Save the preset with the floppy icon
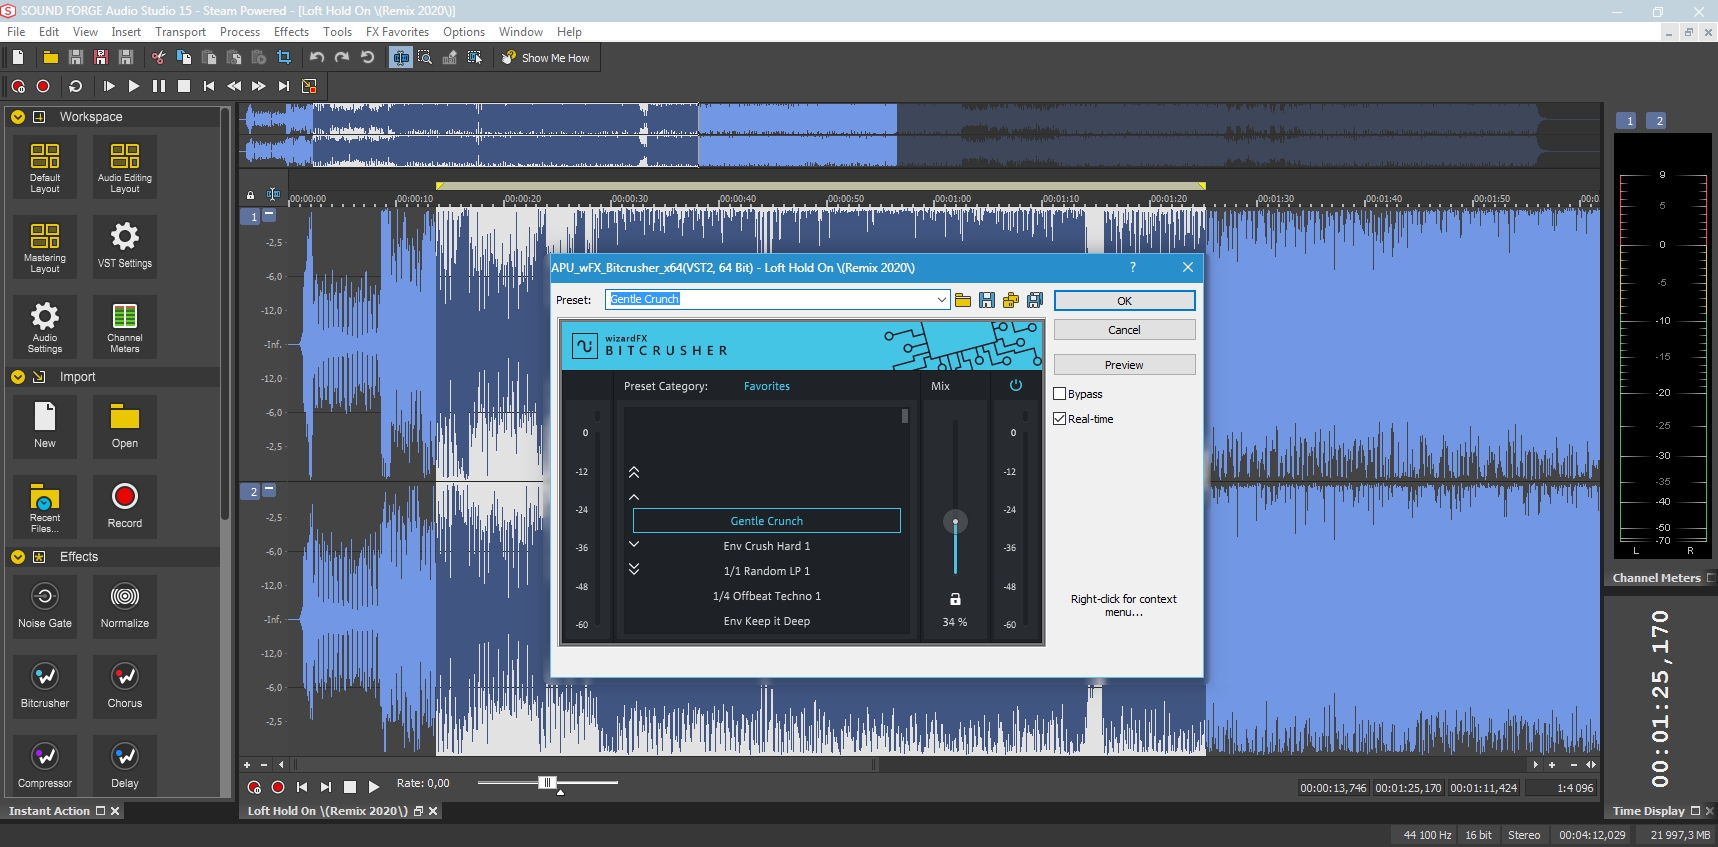Screen dimensions: 1718x847 987,300
